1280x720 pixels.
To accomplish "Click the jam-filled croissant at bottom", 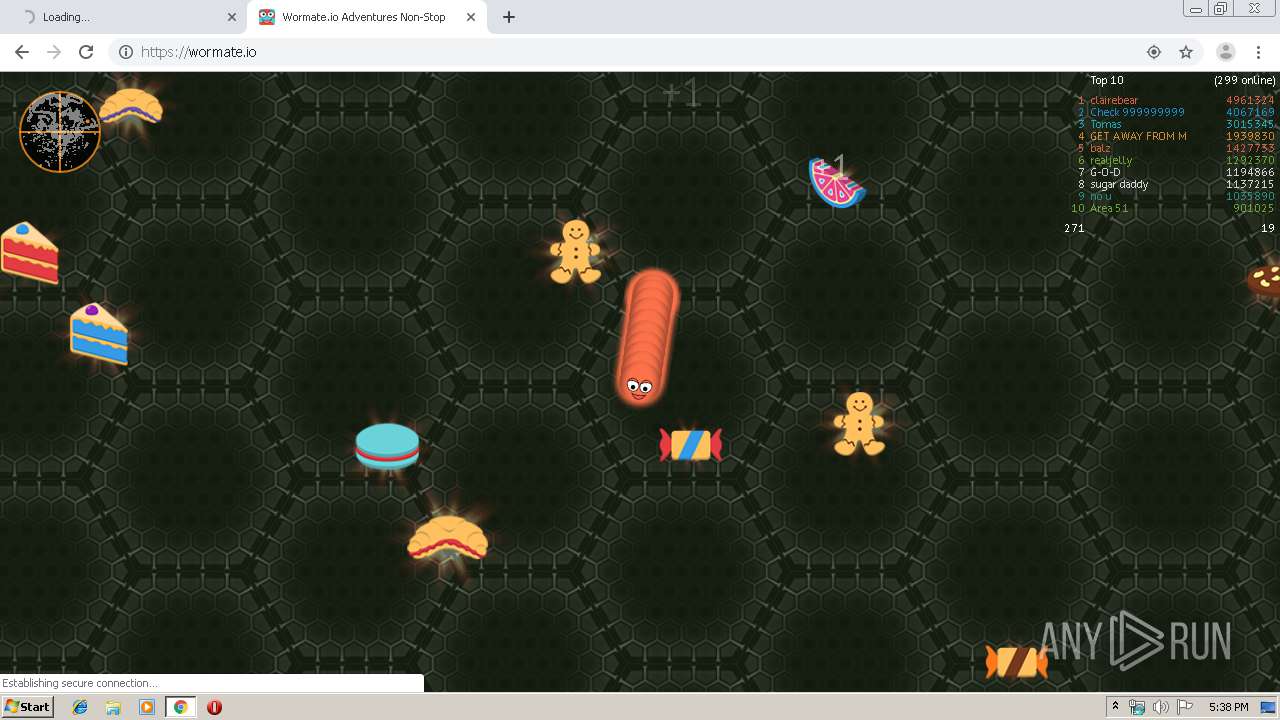I will [447, 539].
